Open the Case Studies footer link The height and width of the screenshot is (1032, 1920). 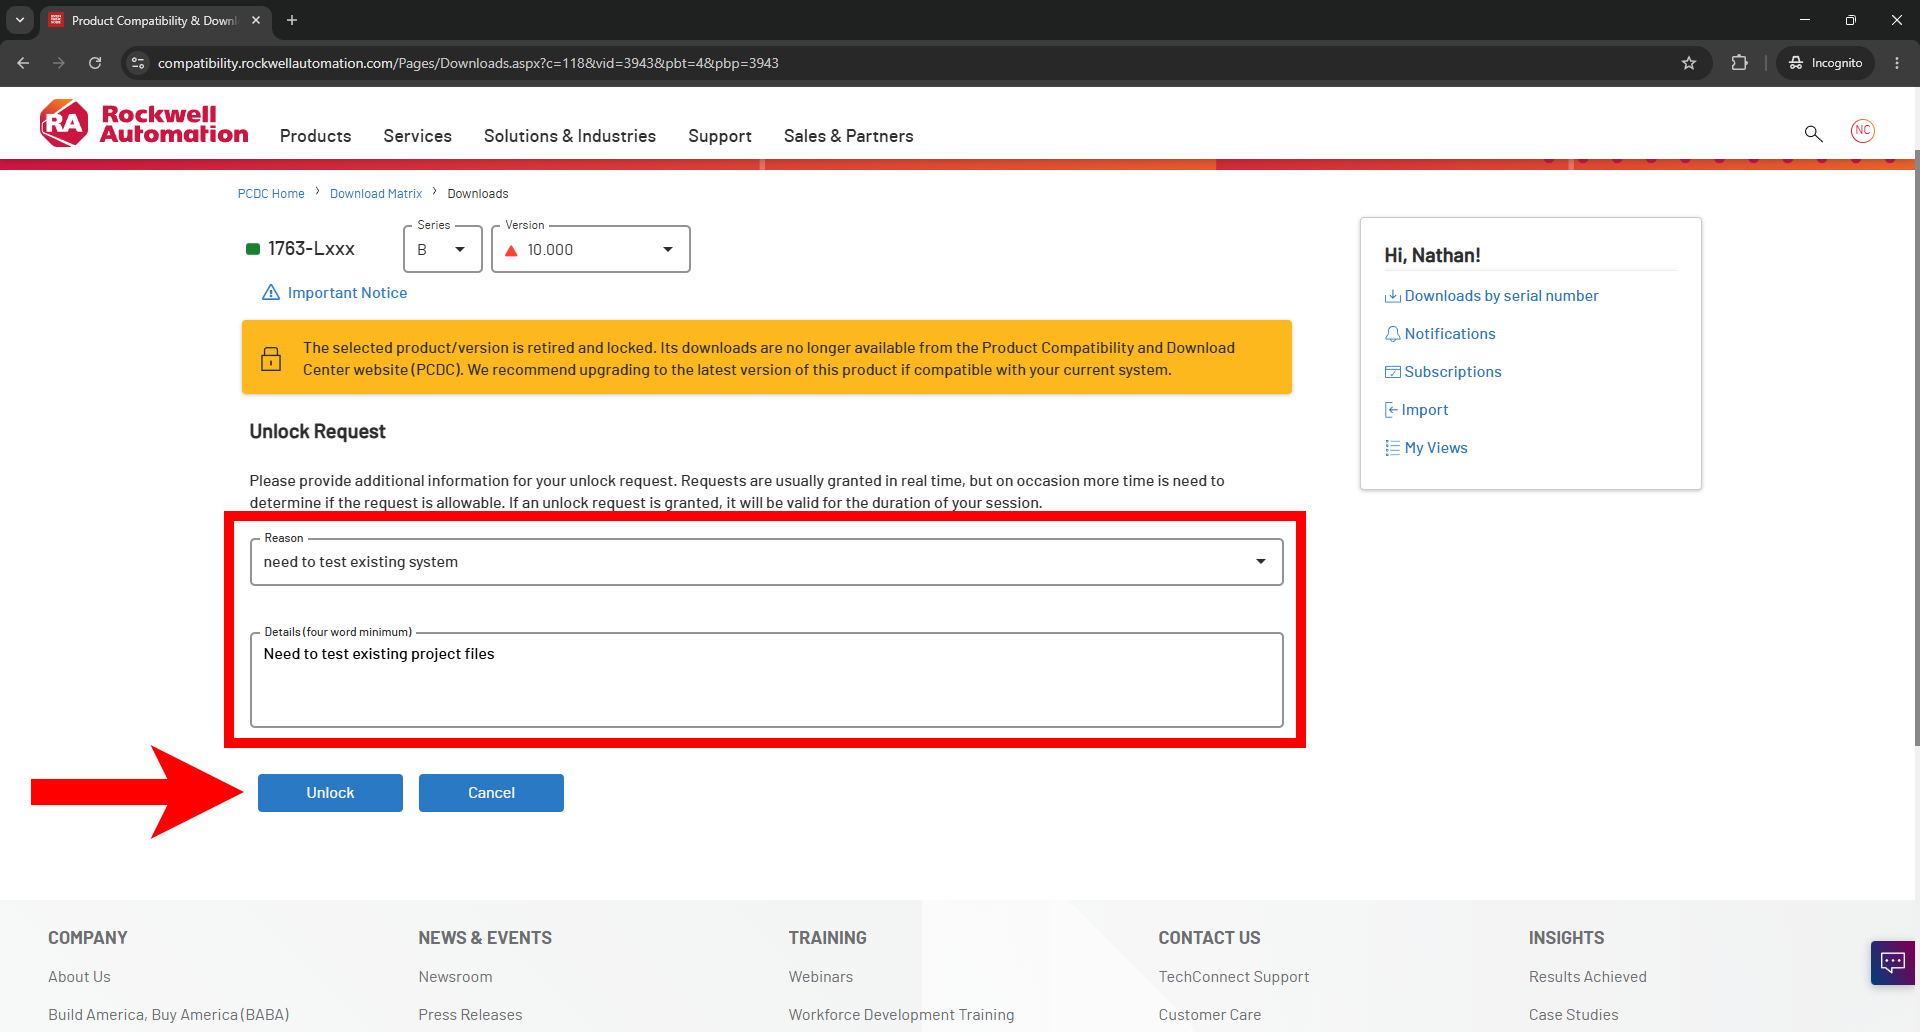click(x=1573, y=1015)
